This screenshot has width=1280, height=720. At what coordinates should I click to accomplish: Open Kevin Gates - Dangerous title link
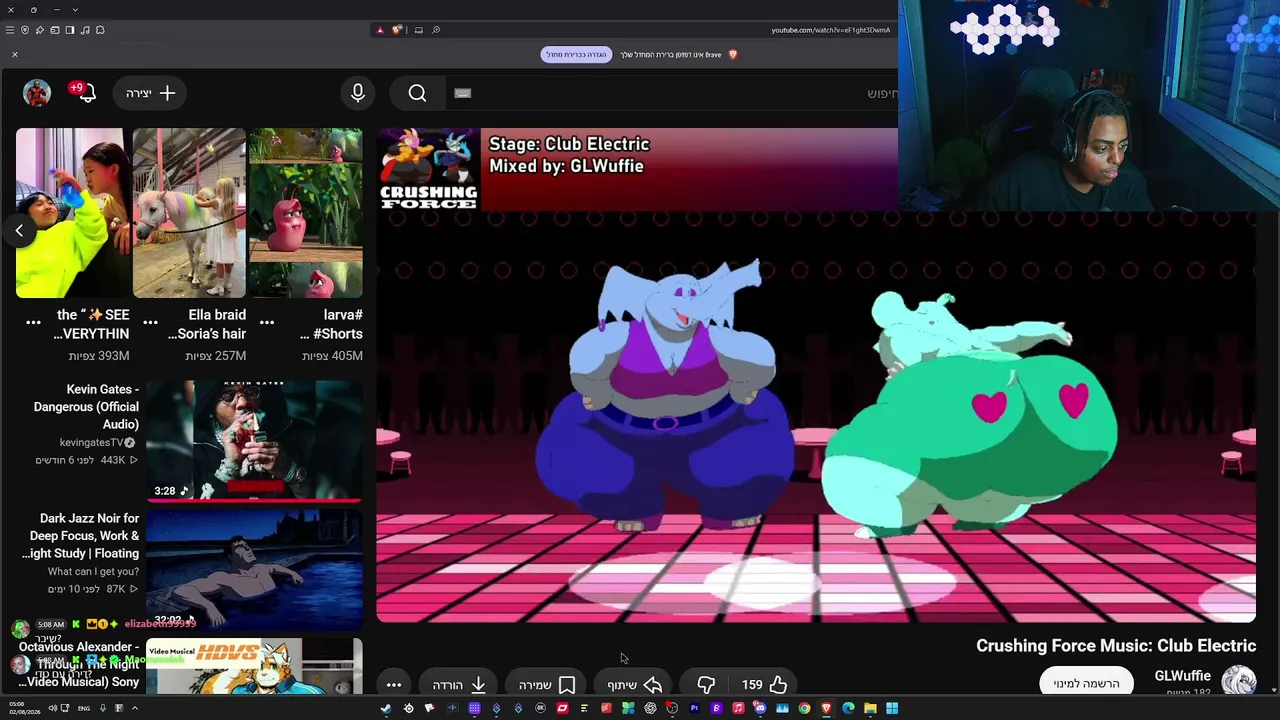(86, 406)
